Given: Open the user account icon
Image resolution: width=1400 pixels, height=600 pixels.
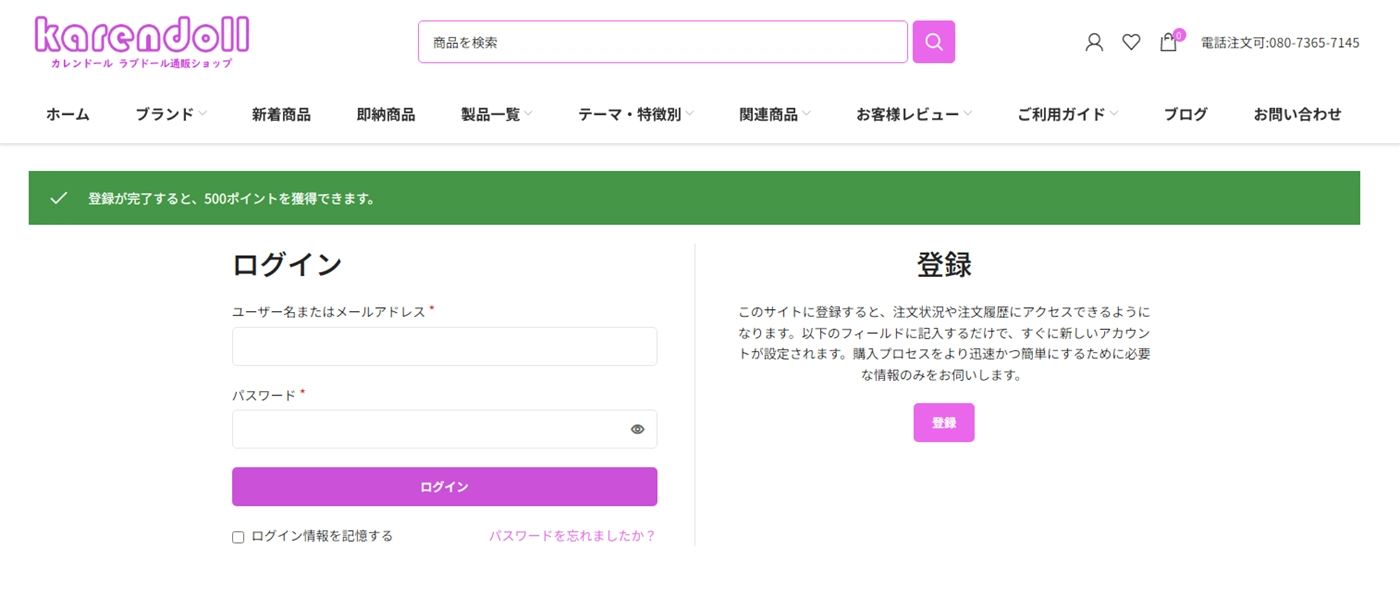Looking at the screenshot, I should [x=1094, y=42].
